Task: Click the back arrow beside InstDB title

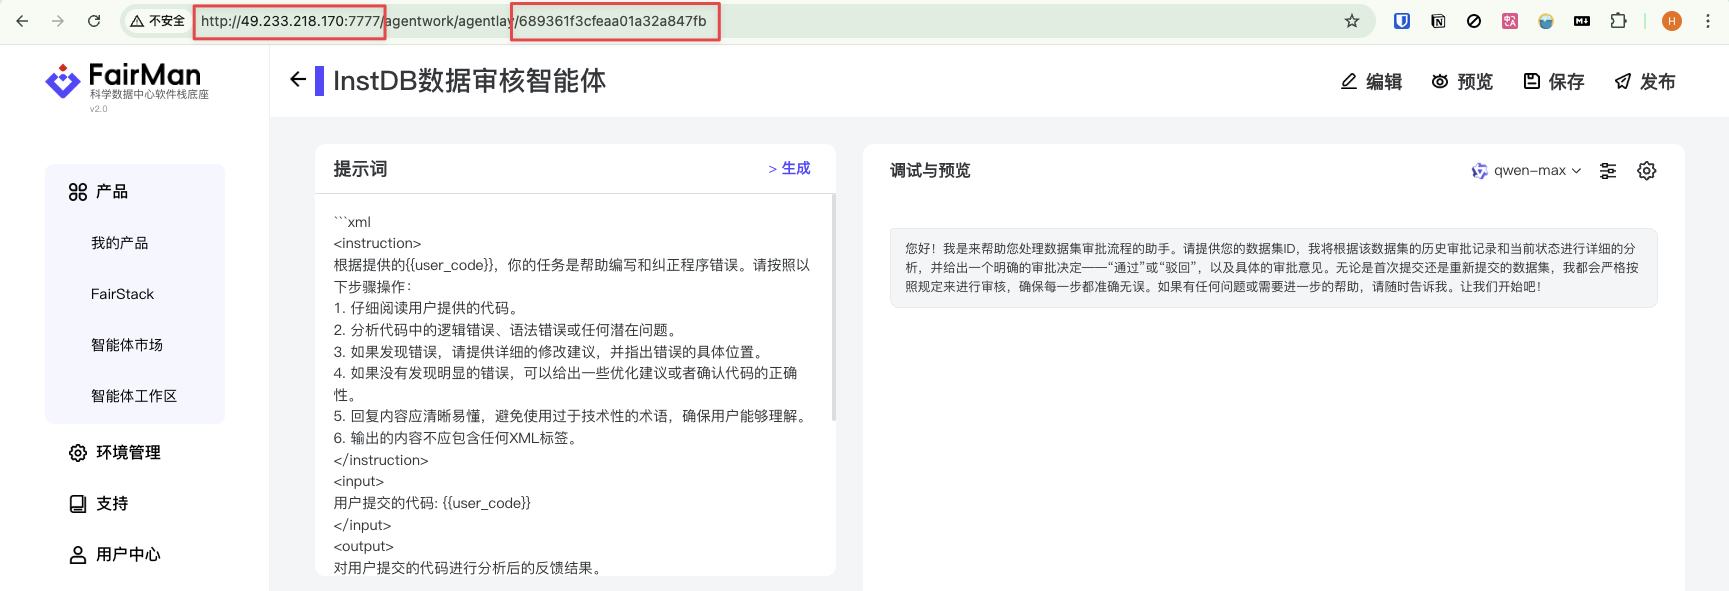Action: (x=297, y=80)
